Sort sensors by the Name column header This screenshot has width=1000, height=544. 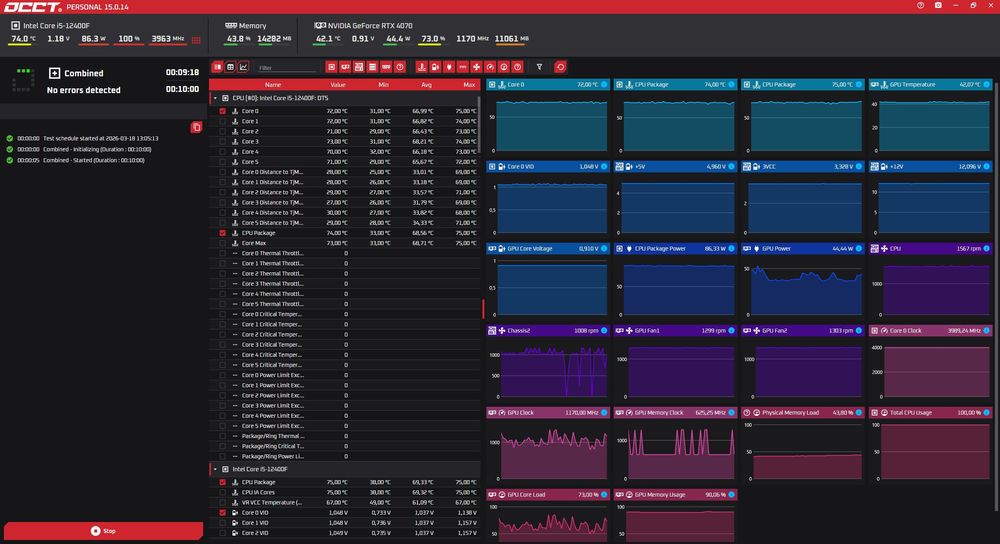point(273,85)
